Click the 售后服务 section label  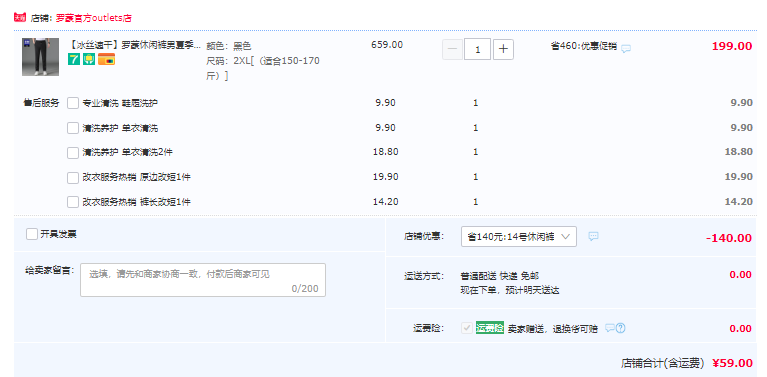click(x=41, y=103)
